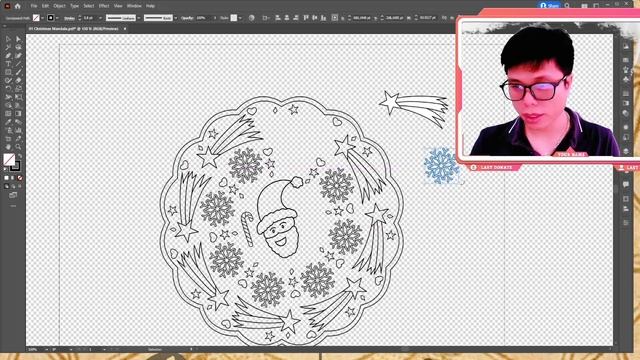Activate the Hand tool
Image resolution: width=640 pixels, height=360 pixels.
(8, 147)
